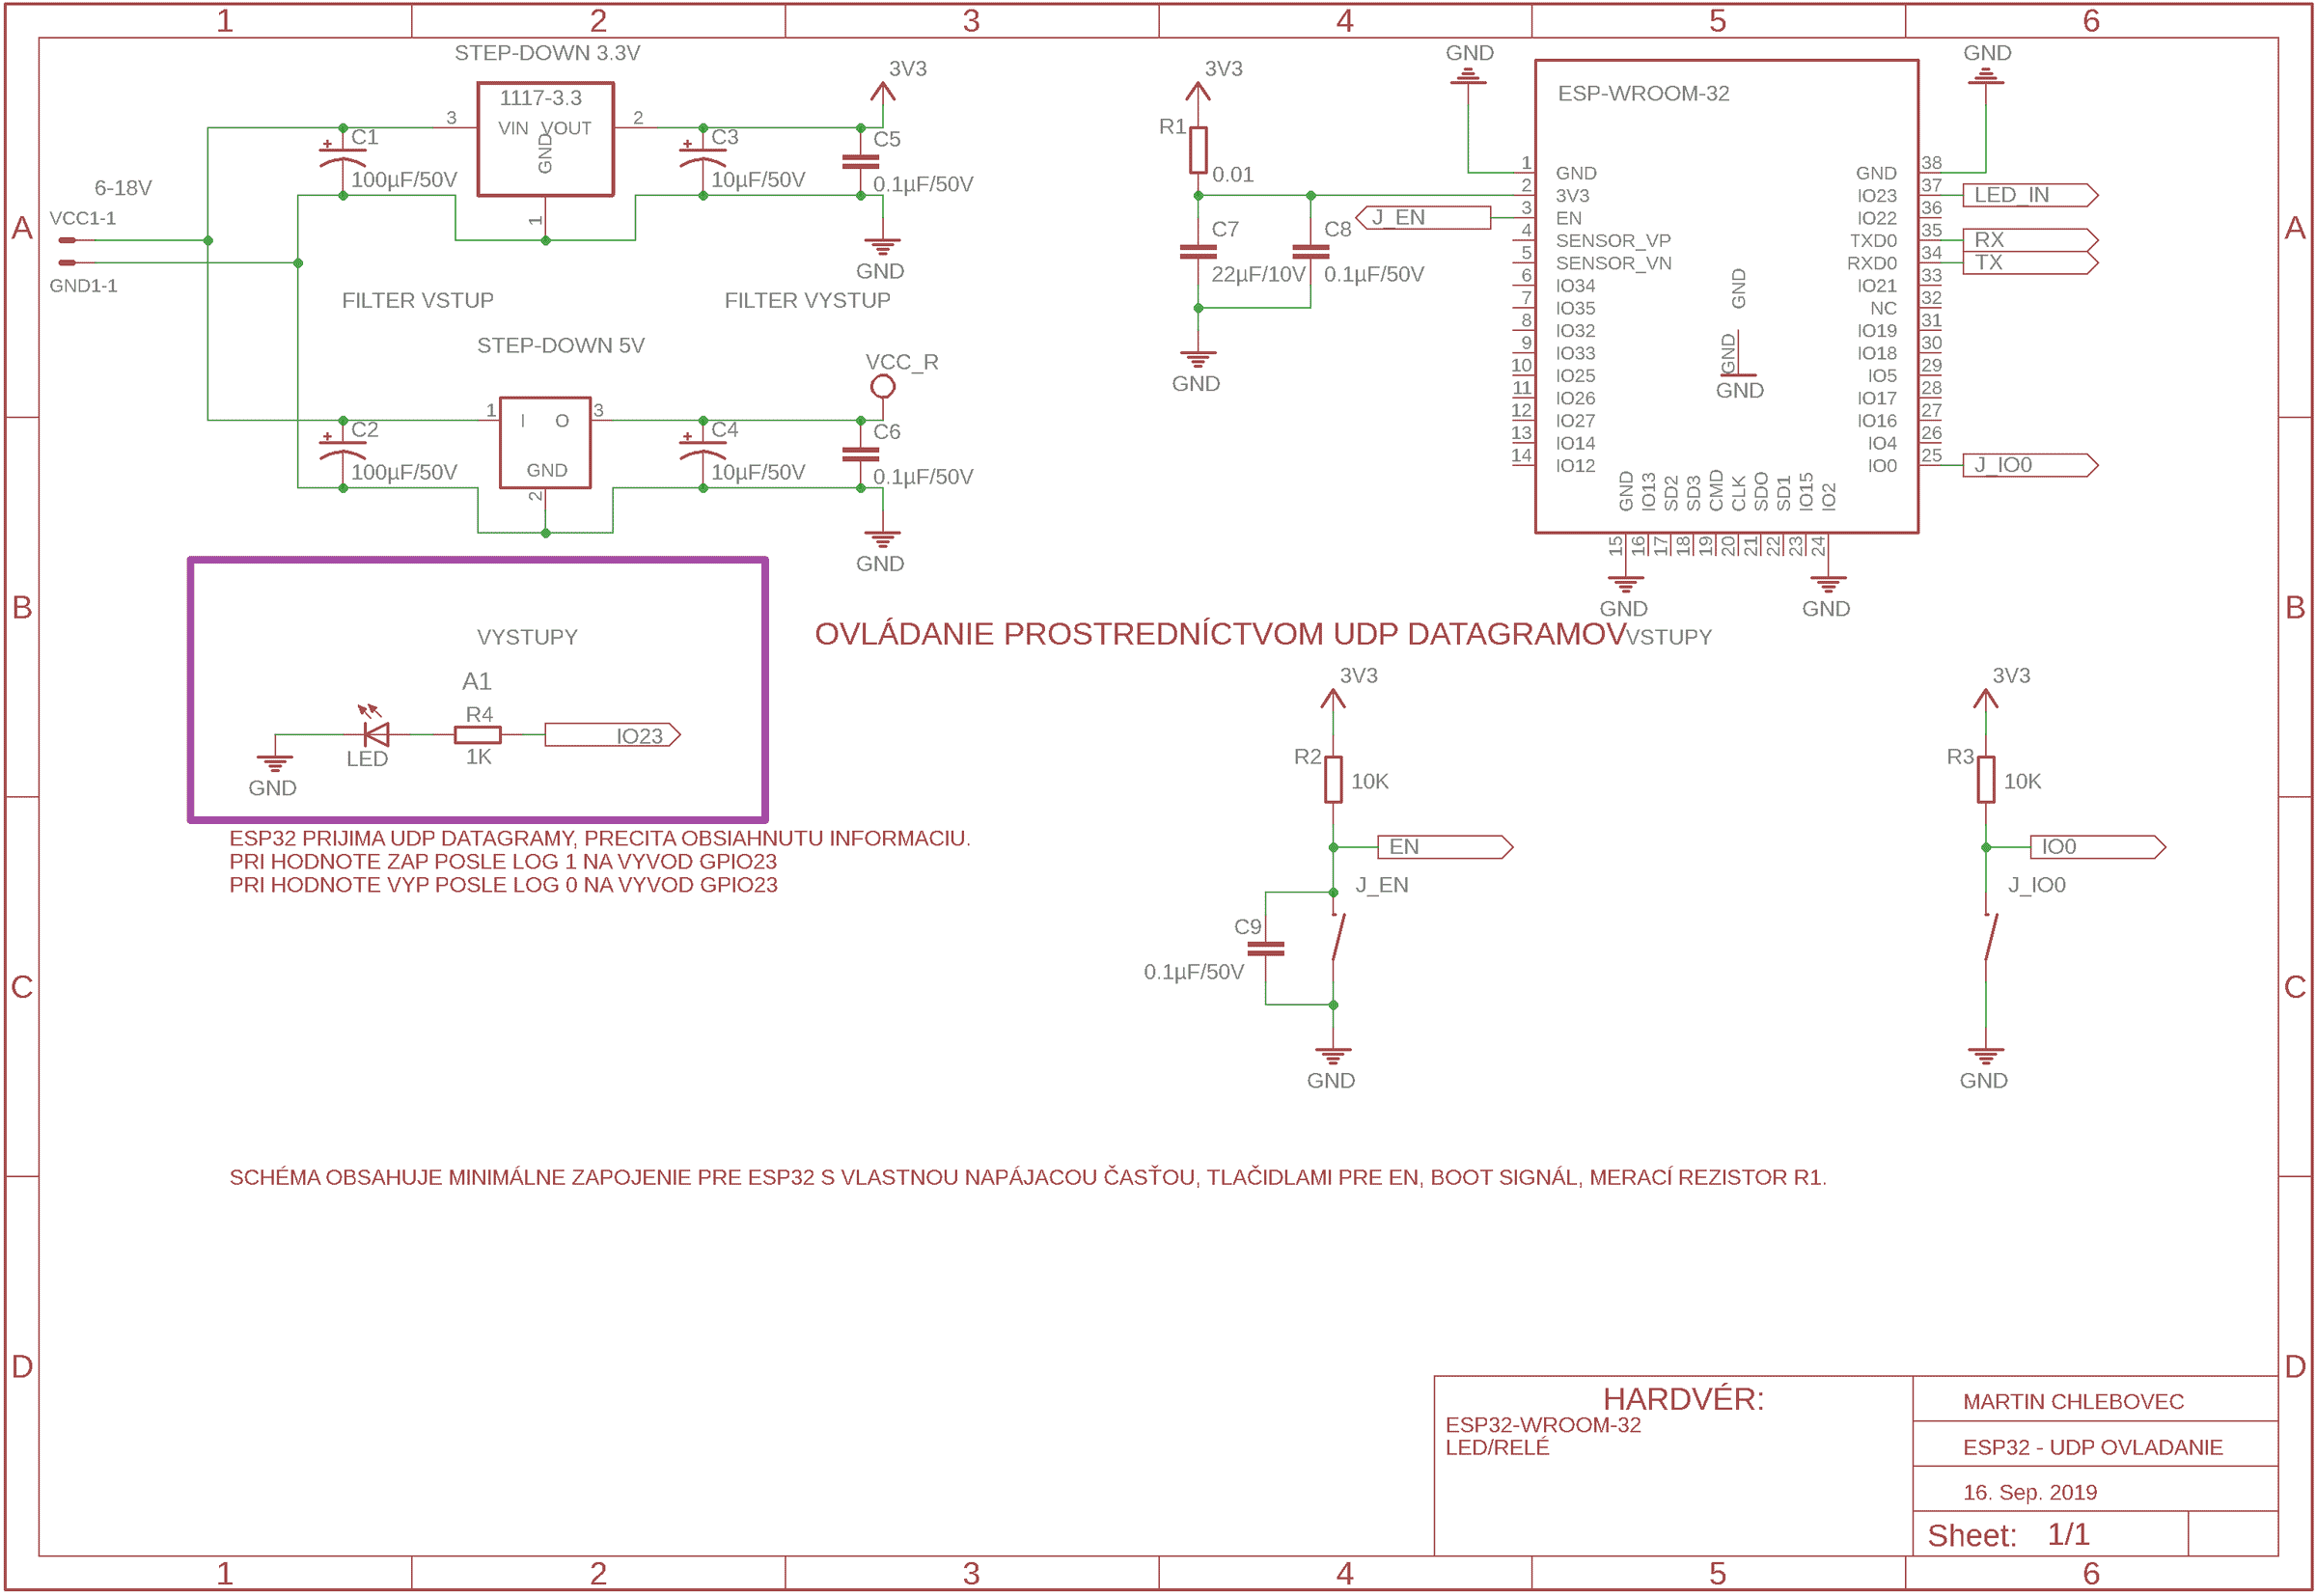
Task: Select the R1 0.01 resistor symbol
Action: (1198, 150)
